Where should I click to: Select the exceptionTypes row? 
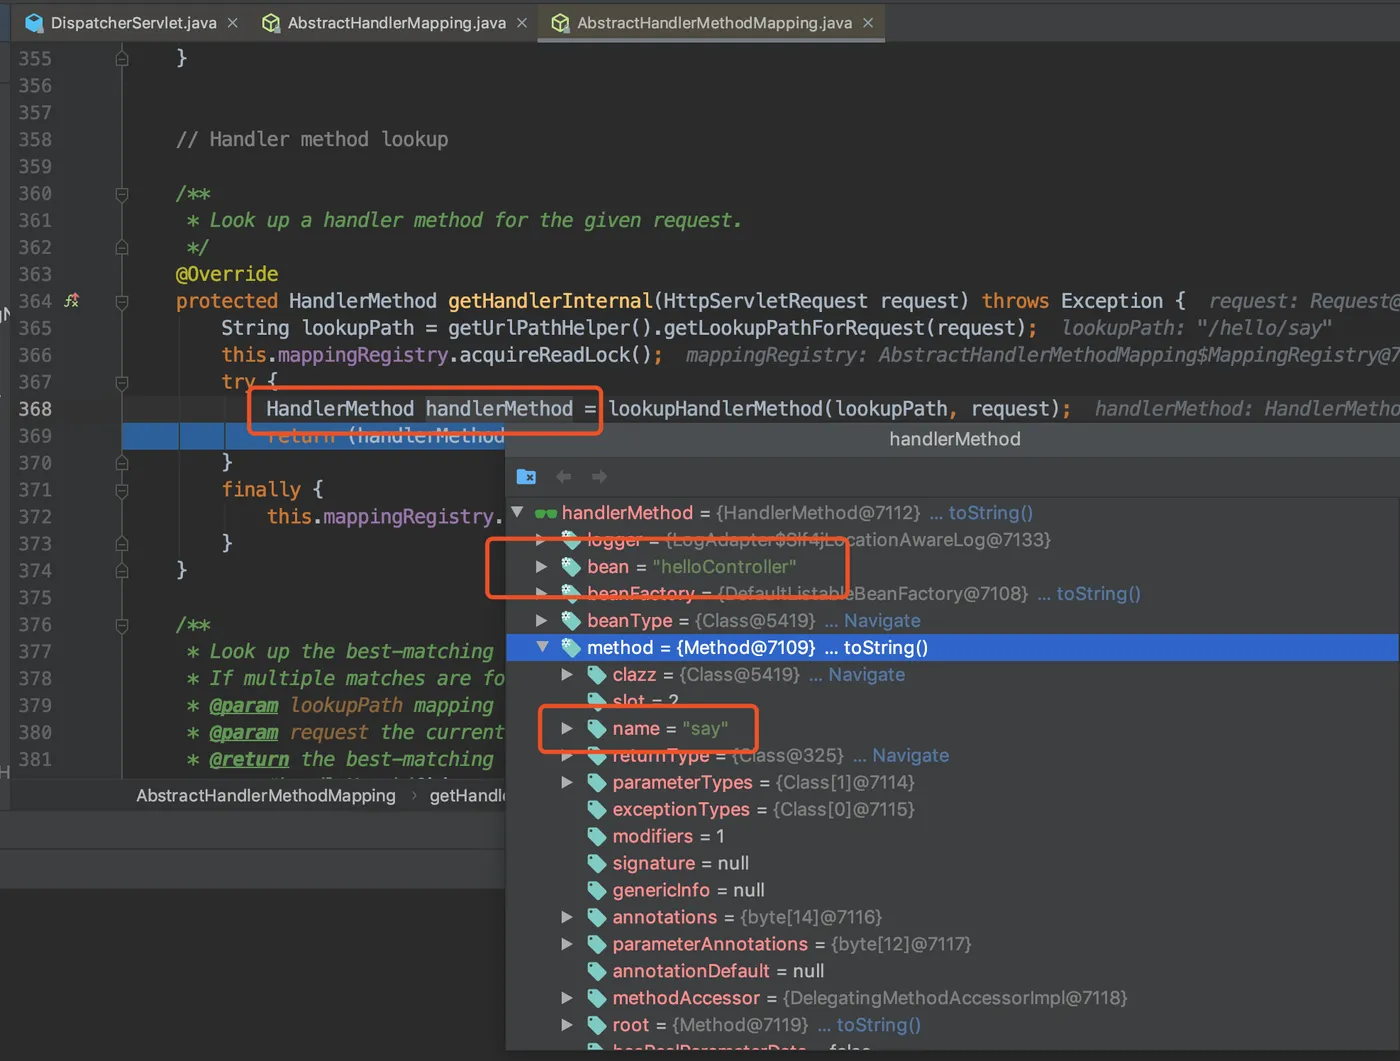952,809
